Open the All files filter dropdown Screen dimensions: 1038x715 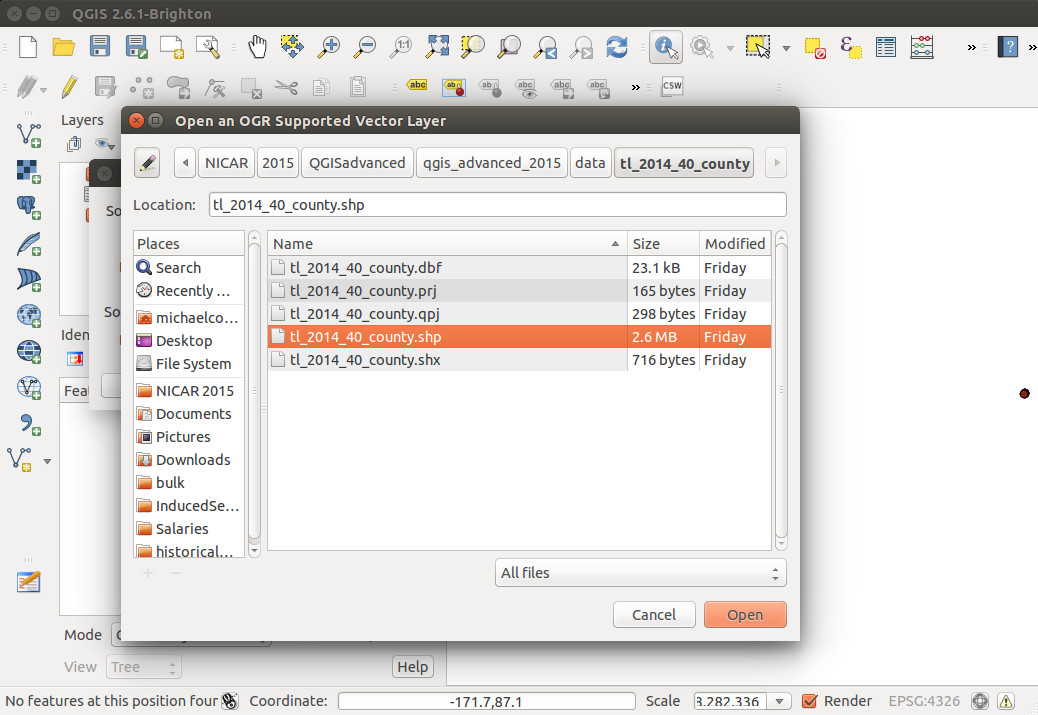(x=640, y=573)
